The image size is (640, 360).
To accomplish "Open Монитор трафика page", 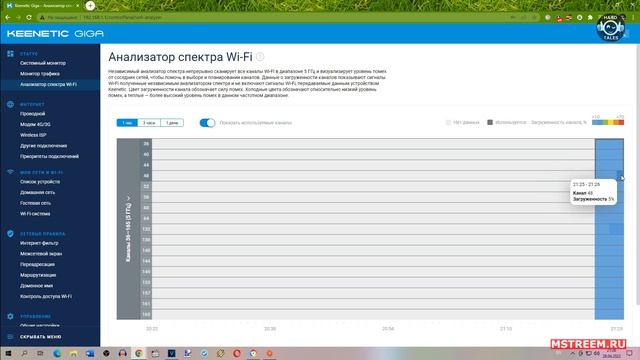I will pyautogui.click(x=40, y=74).
